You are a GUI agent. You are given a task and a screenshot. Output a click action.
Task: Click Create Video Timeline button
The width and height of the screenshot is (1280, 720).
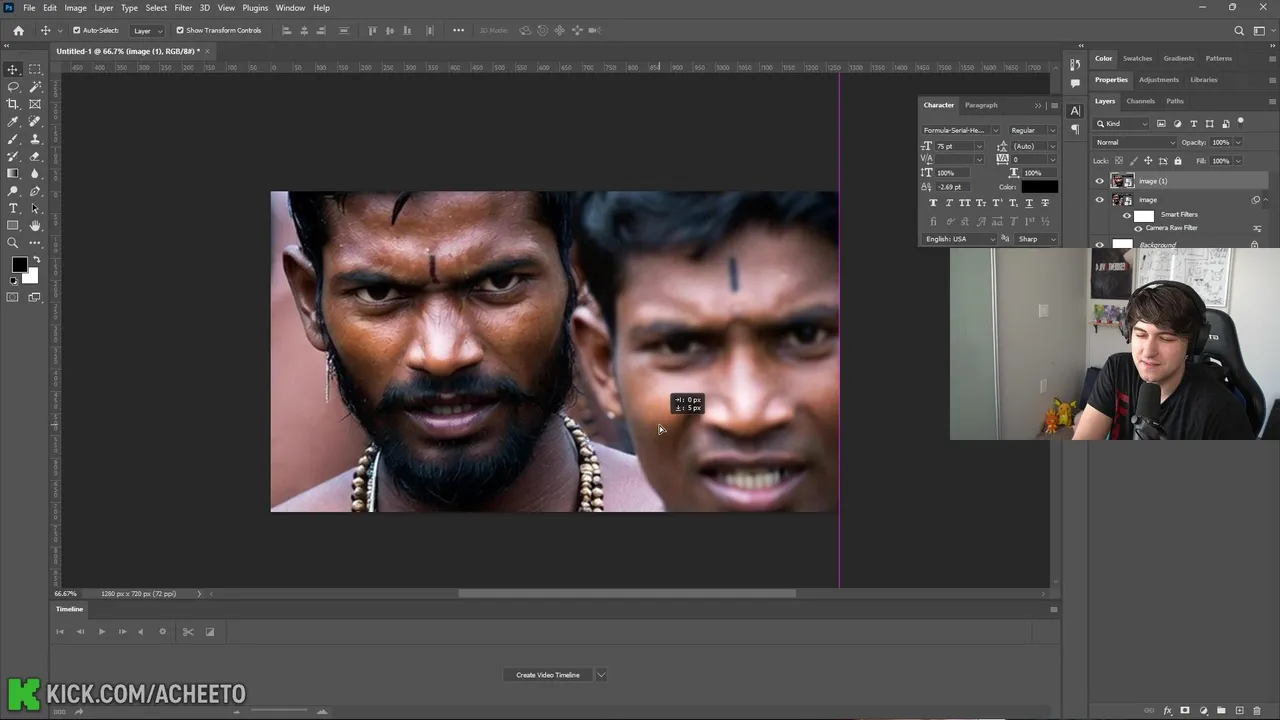click(548, 675)
